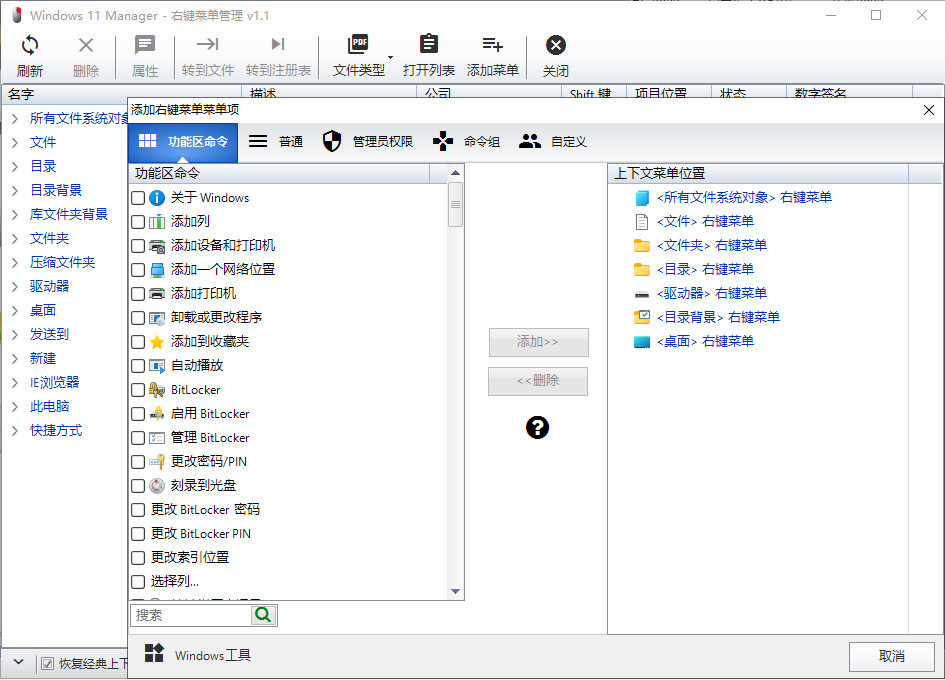
Task: Click the File Type (文件类型) PDF icon
Action: [x=359, y=44]
